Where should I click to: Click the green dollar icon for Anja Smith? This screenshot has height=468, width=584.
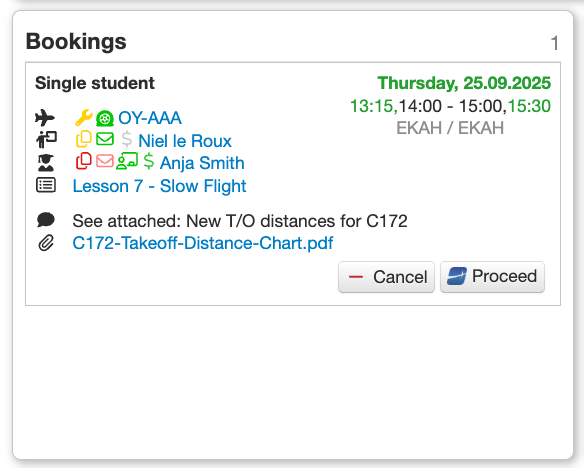pyautogui.click(x=149, y=161)
